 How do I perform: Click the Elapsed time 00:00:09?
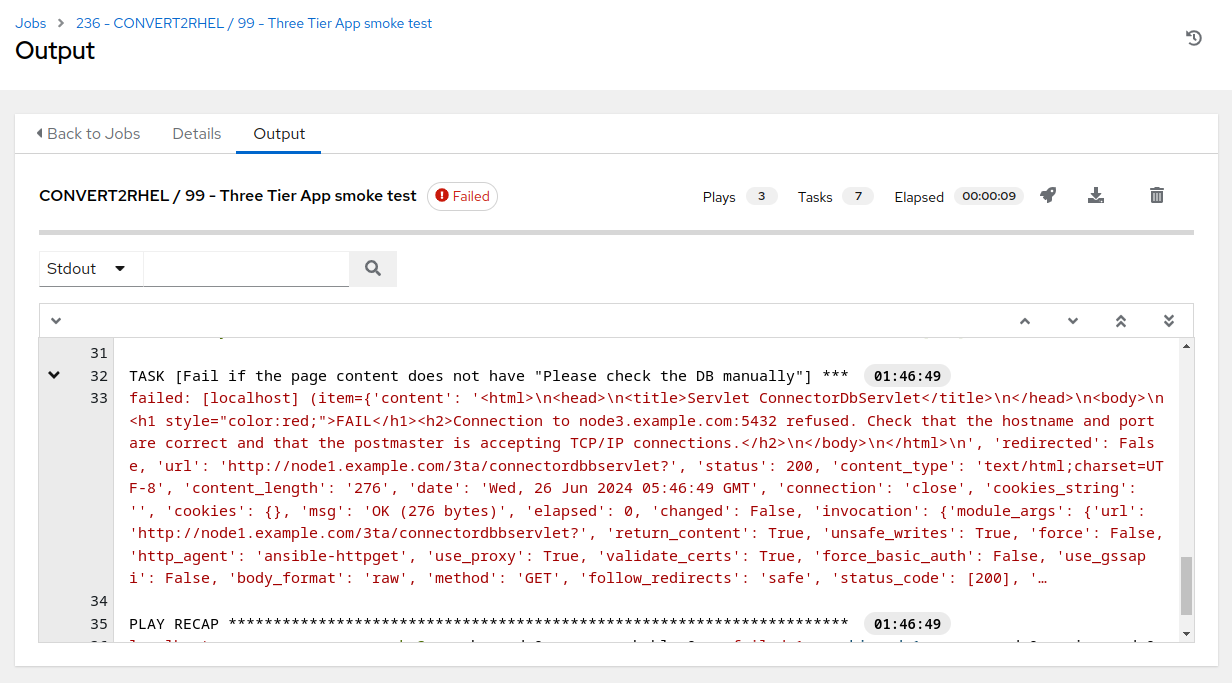pyautogui.click(x=989, y=196)
